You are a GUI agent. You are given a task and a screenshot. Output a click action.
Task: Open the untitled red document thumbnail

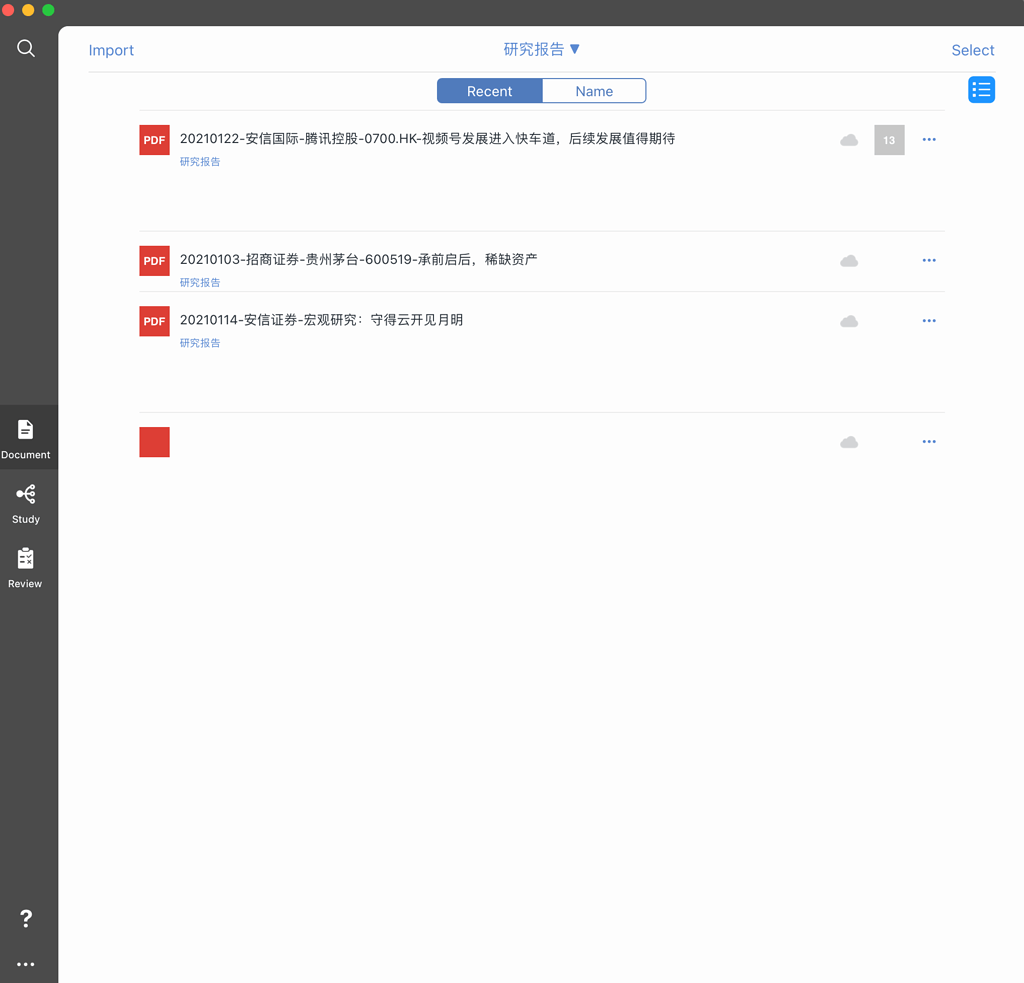click(x=154, y=442)
